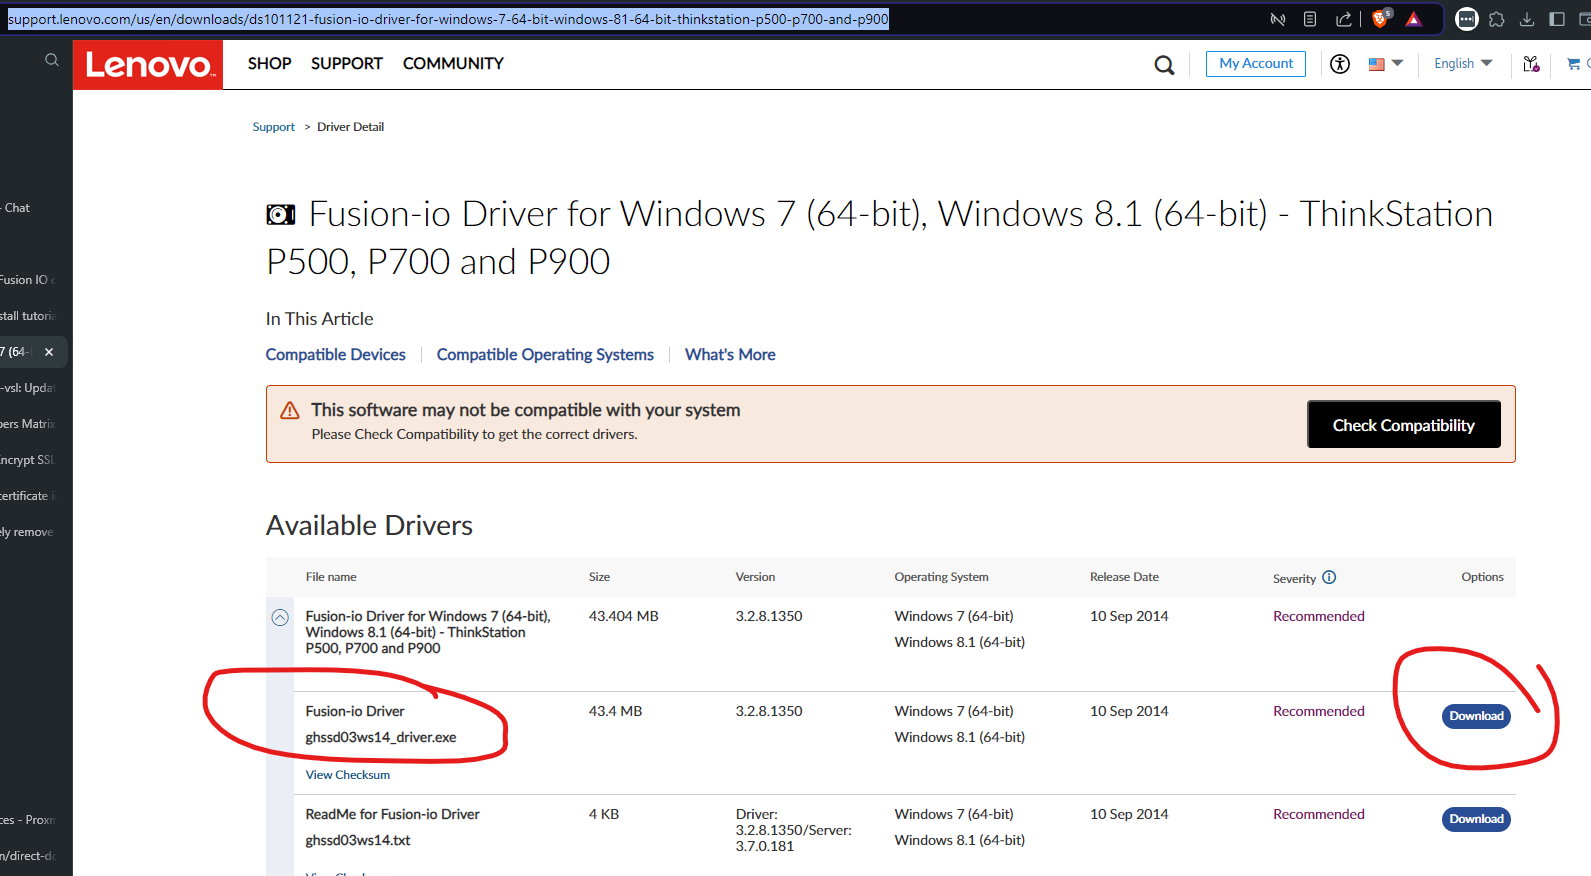
Task: Click the Brave Shields lion icon
Action: point(1381,18)
